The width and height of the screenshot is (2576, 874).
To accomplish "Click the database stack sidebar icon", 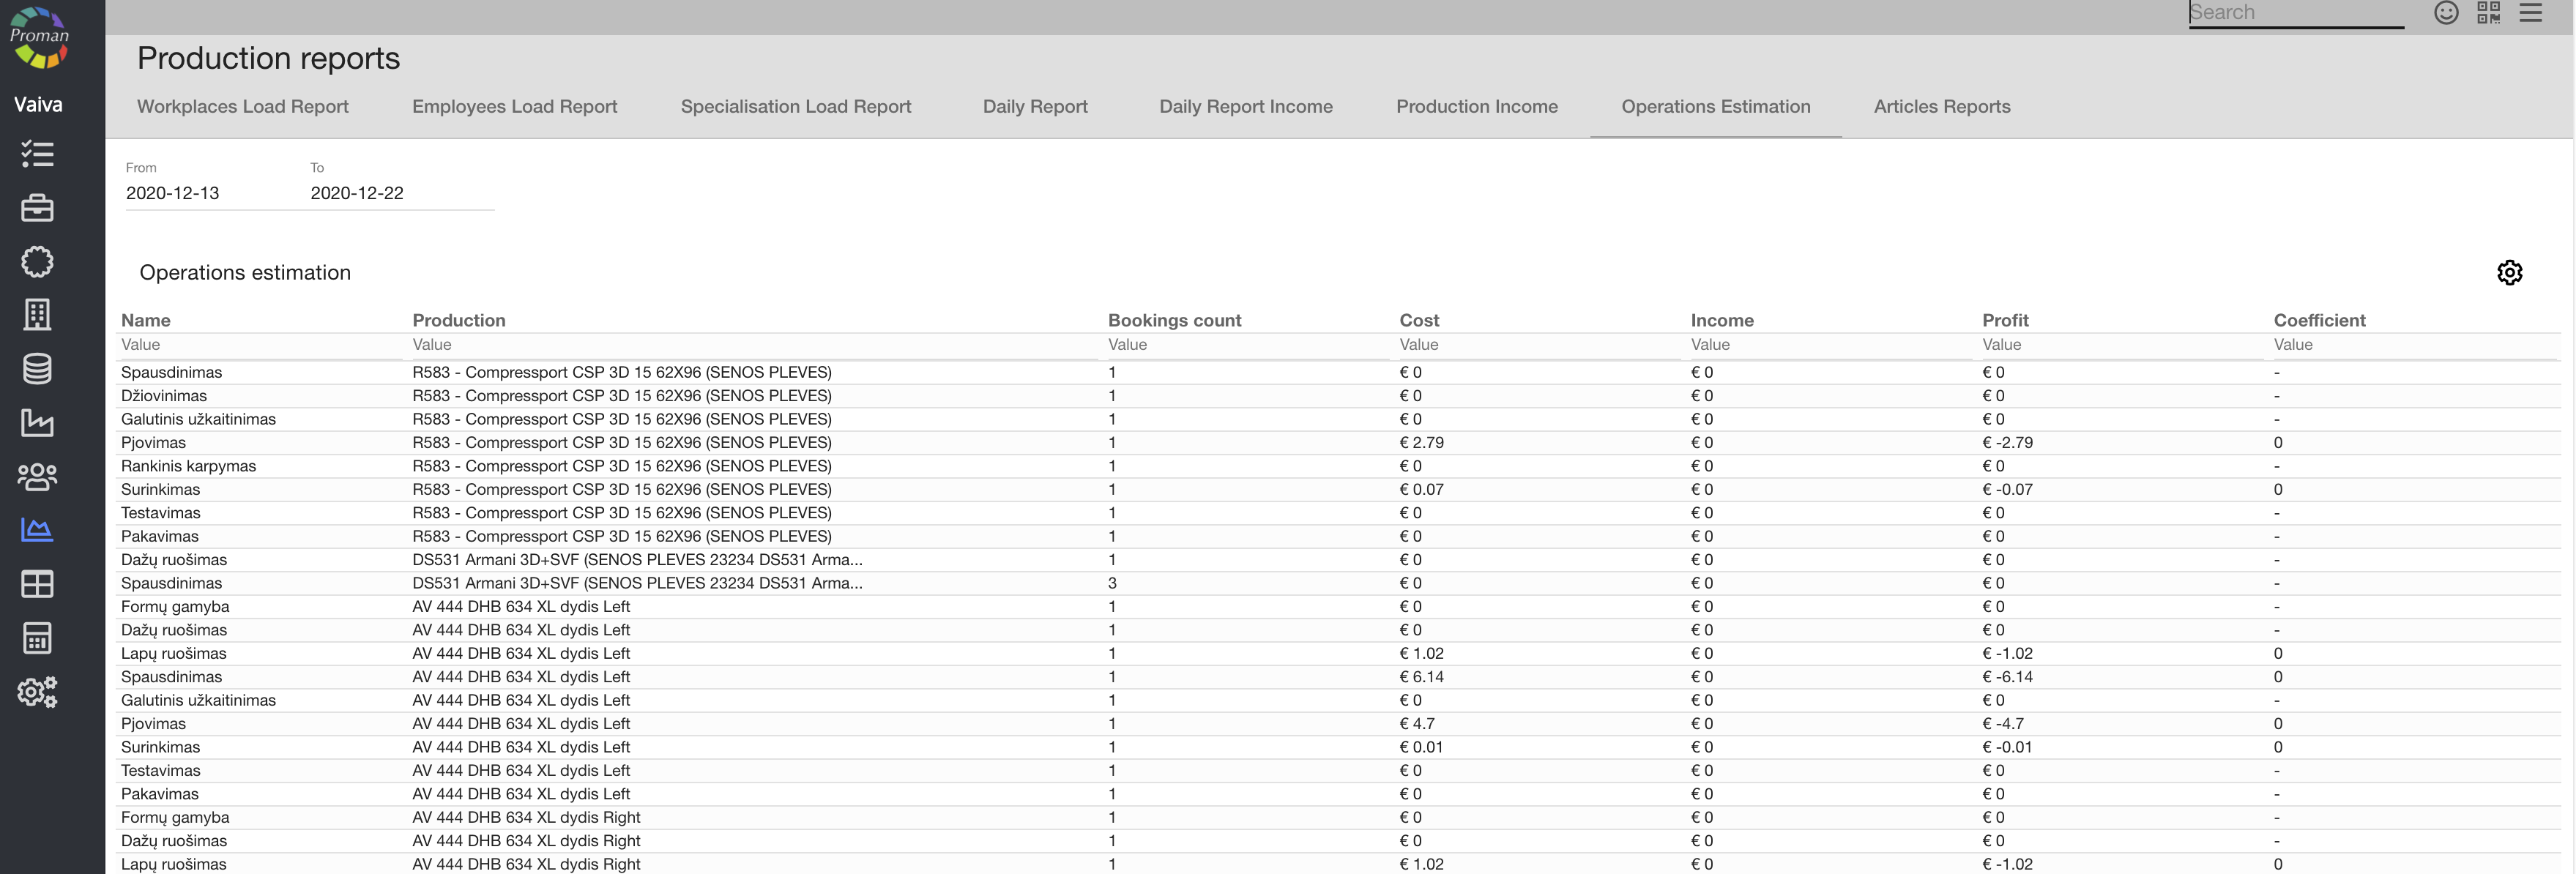I will (37, 369).
